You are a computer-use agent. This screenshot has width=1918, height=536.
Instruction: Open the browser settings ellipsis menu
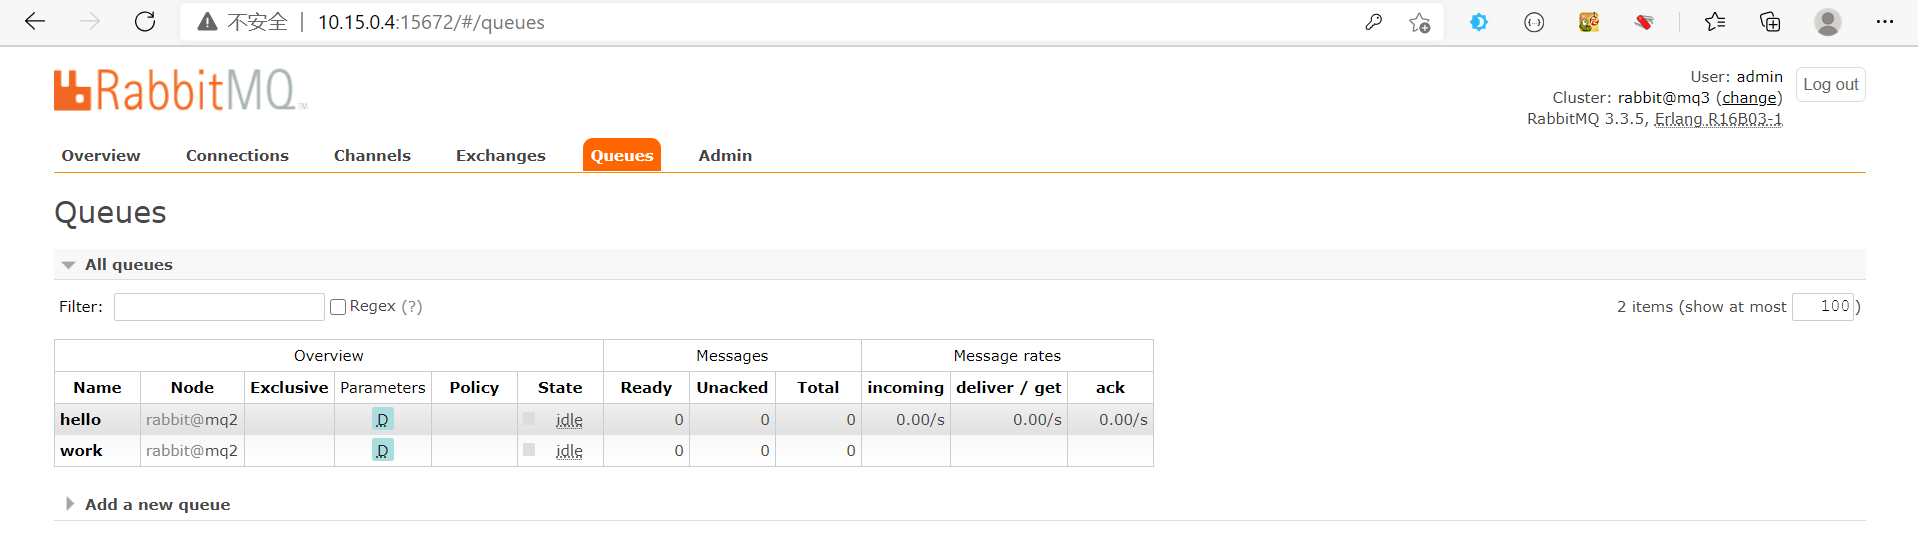tap(1885, 22)
